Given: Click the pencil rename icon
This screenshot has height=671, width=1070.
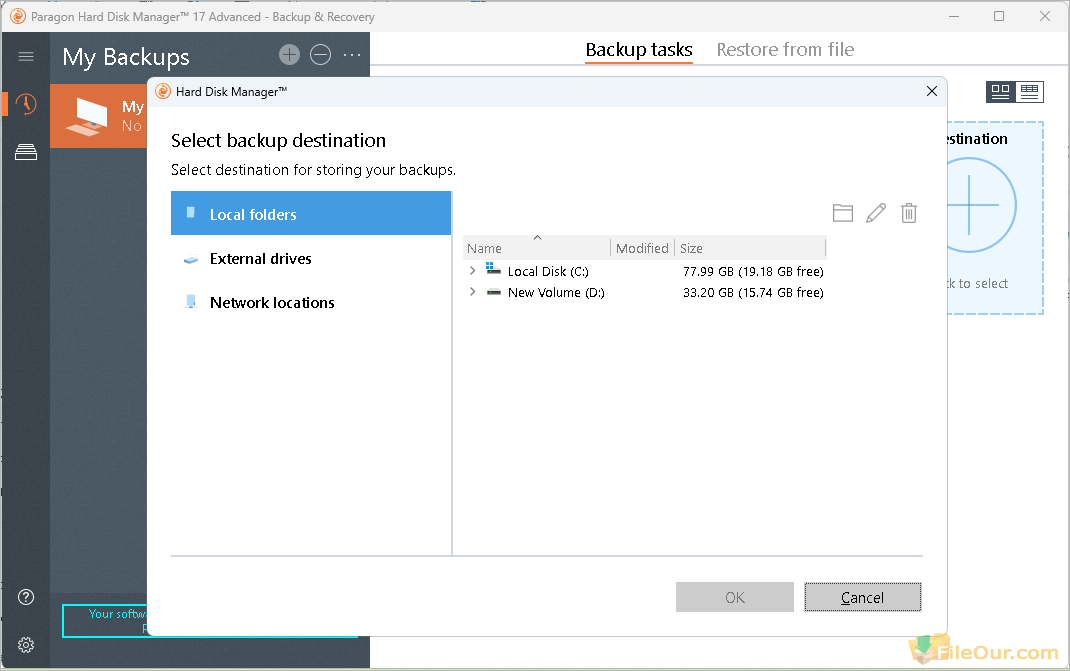Looking at the screenshot, I should 876,213.
